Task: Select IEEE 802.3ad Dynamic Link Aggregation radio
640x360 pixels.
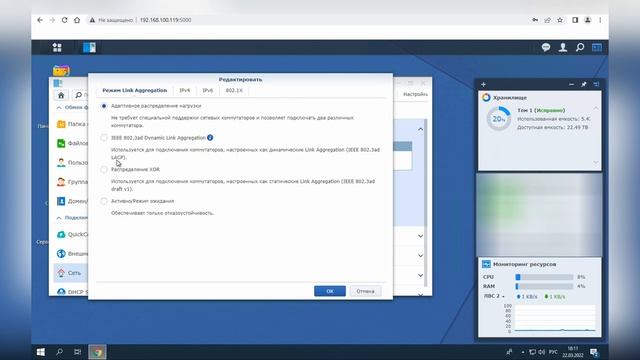Action: click(x=104, y=138)
